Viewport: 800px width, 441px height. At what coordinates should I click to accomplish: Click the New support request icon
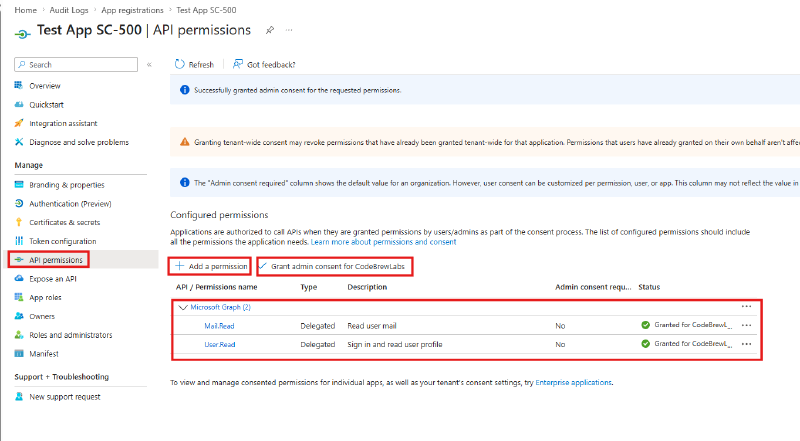point(19,397)
